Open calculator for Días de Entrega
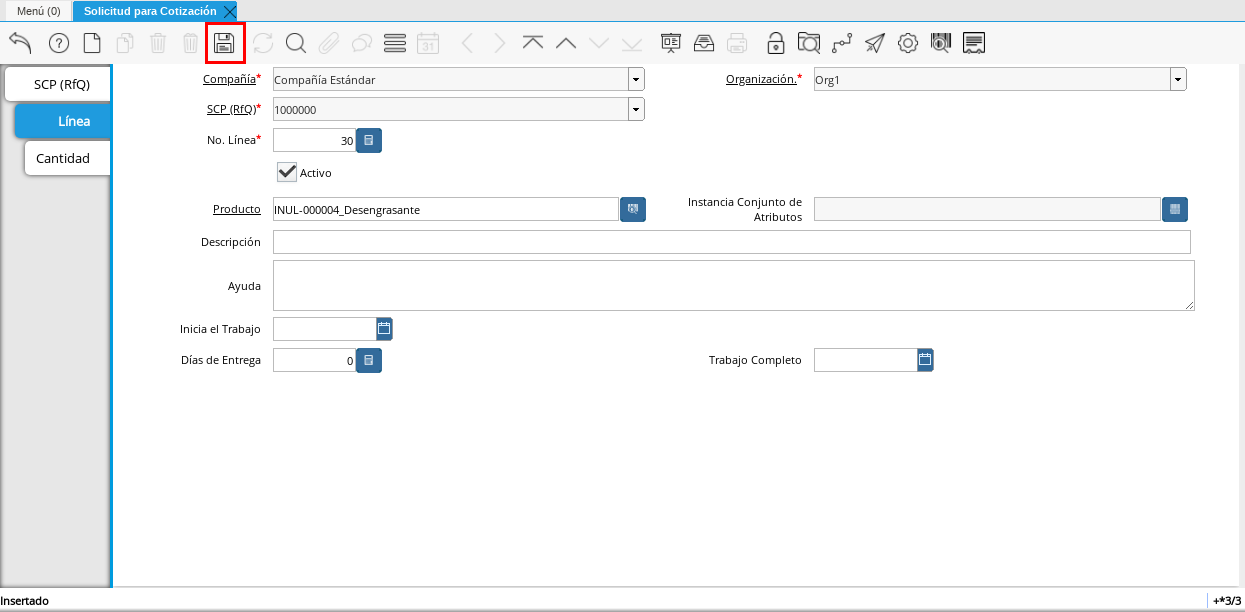The image size is (1245, 612). pos(369,360)
